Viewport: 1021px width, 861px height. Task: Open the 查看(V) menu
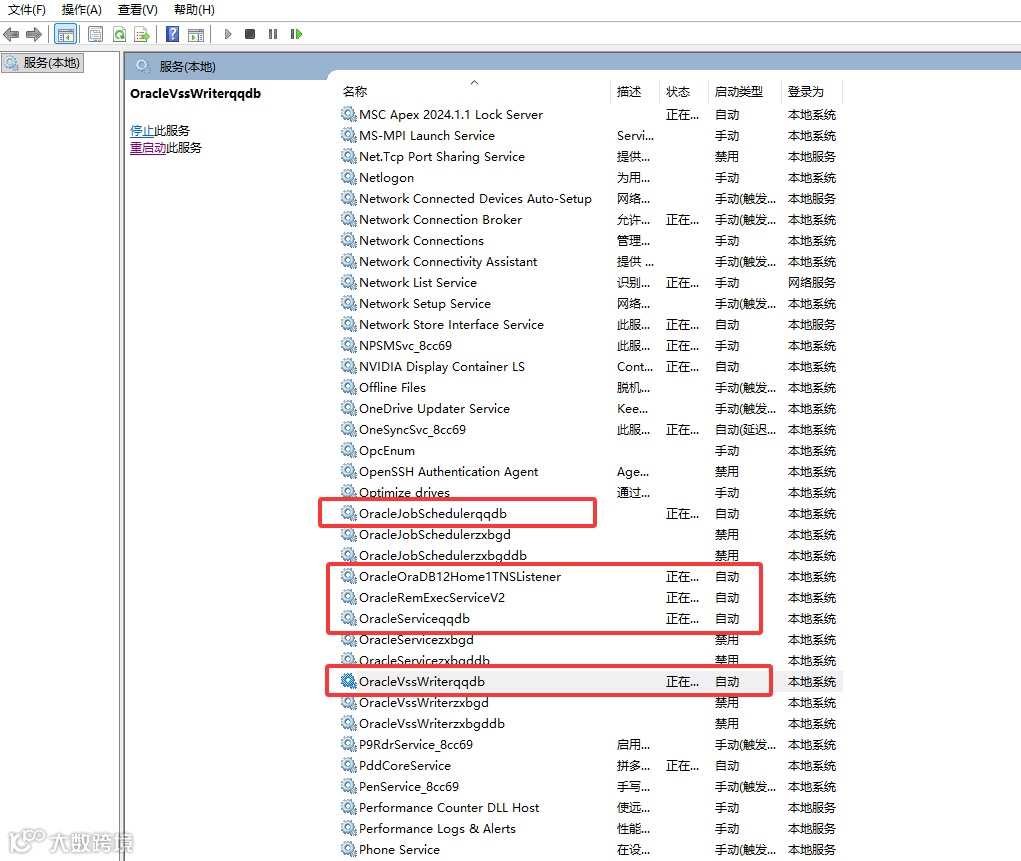pos(138,10)
